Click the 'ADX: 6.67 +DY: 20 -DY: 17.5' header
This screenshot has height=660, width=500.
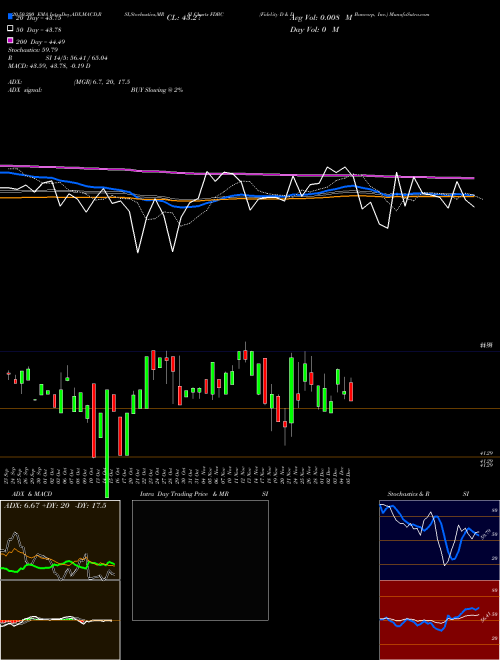click(x=55, y=506)
